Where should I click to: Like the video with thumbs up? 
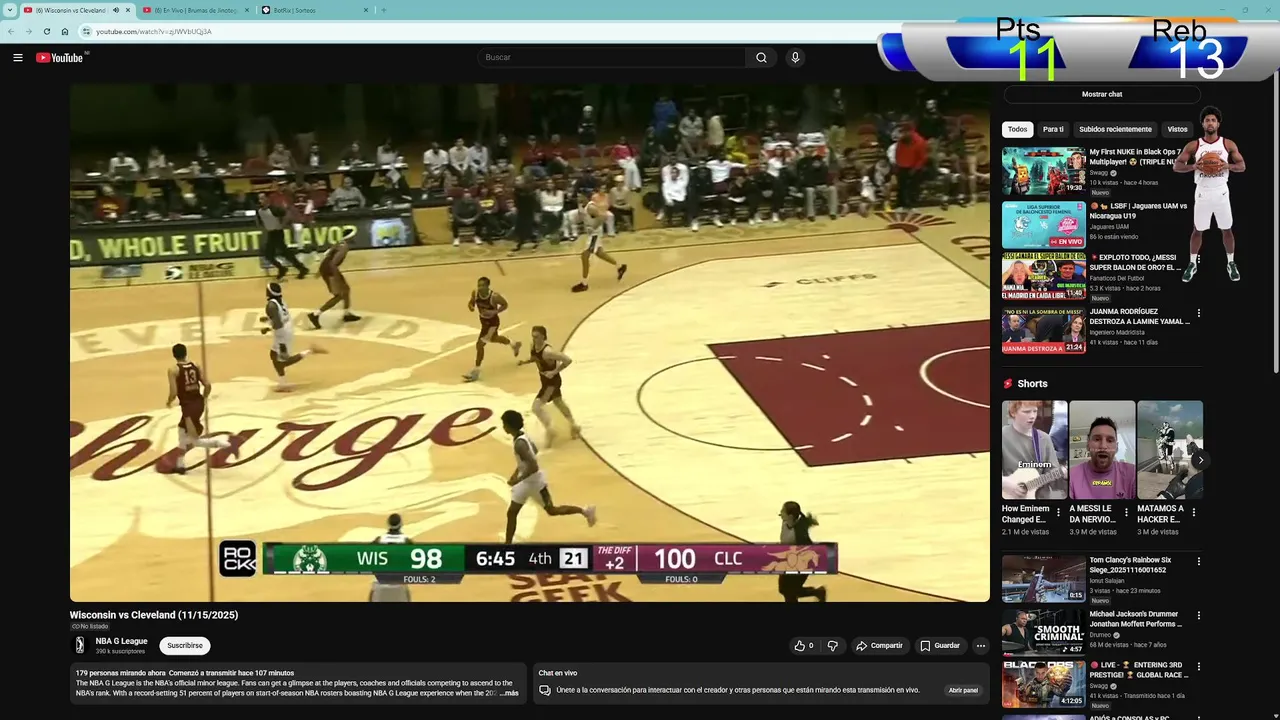click(x=804, y=646)
